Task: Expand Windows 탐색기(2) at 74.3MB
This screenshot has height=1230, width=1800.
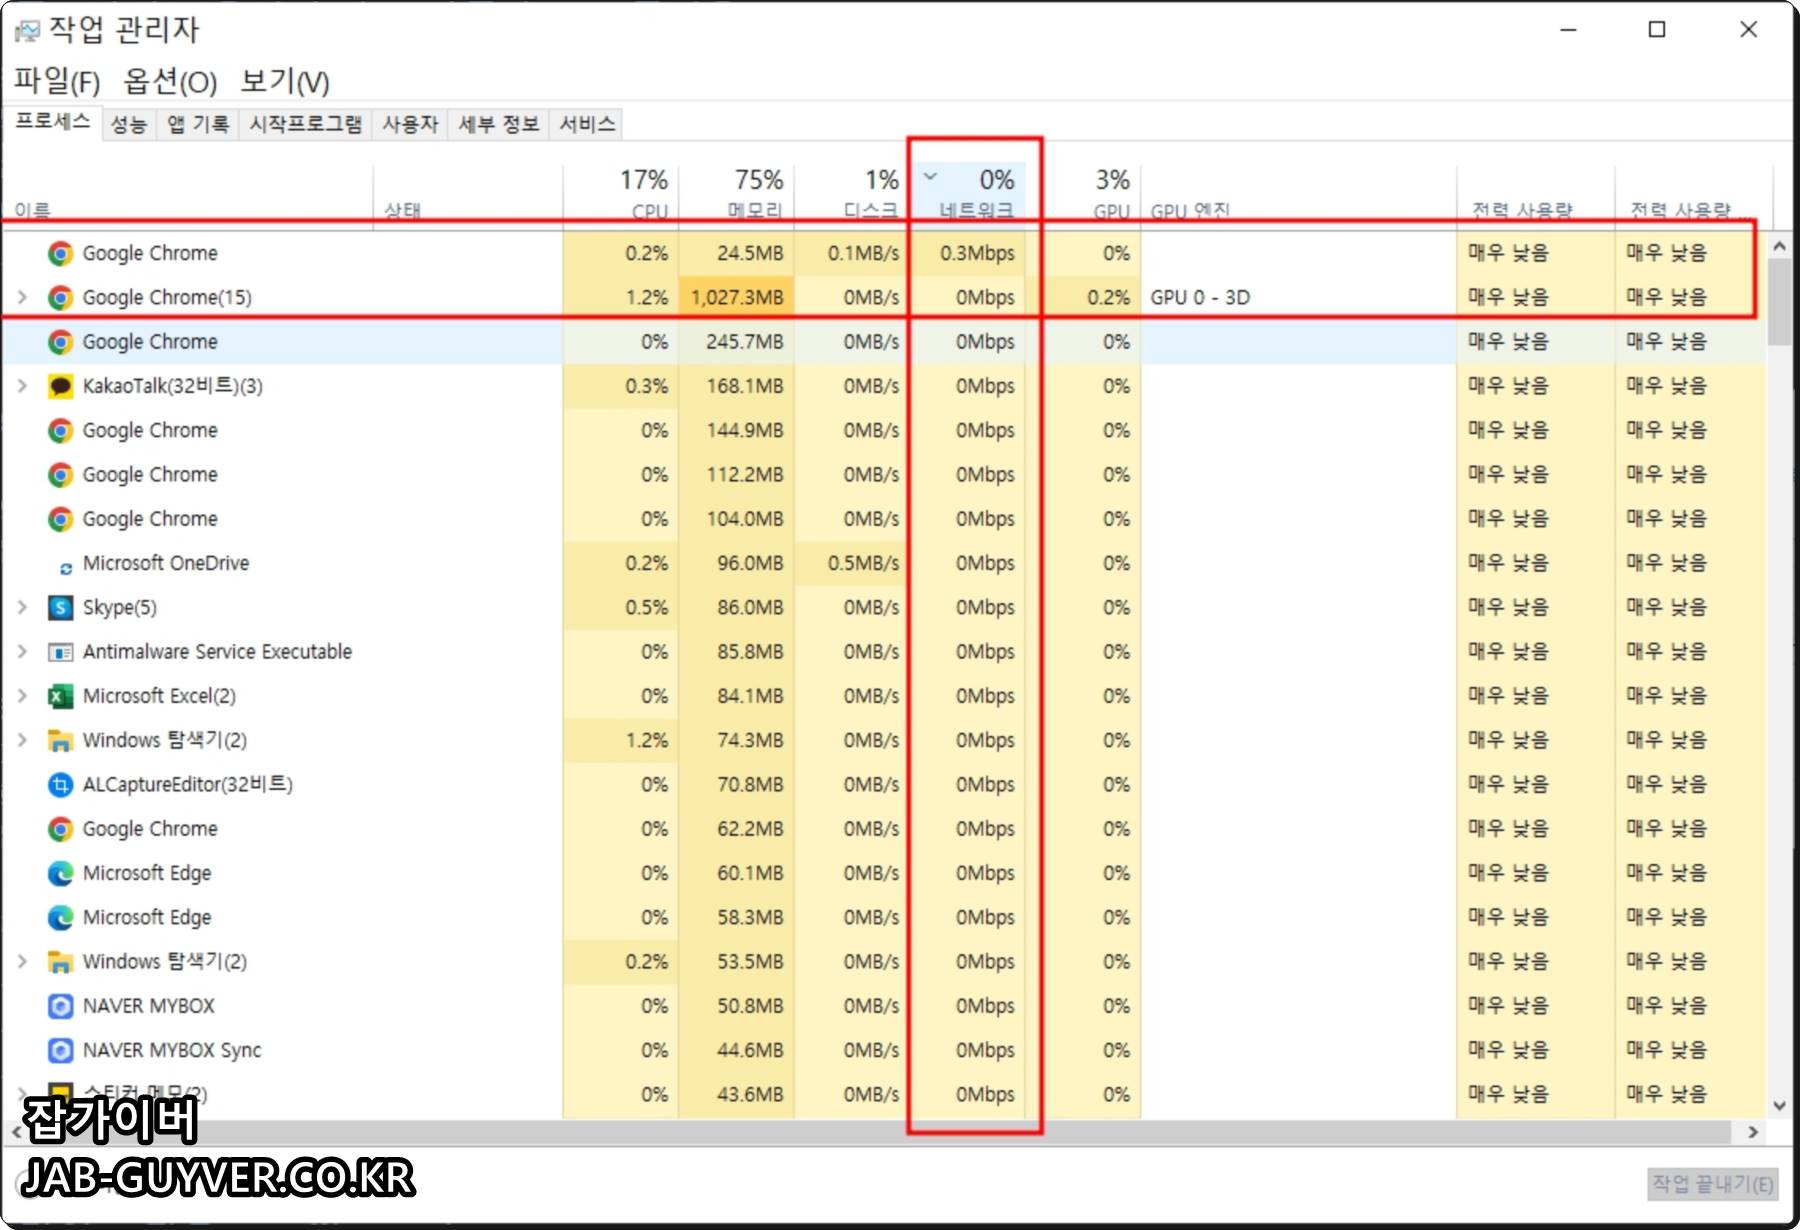Action: (x=22, y=740)
